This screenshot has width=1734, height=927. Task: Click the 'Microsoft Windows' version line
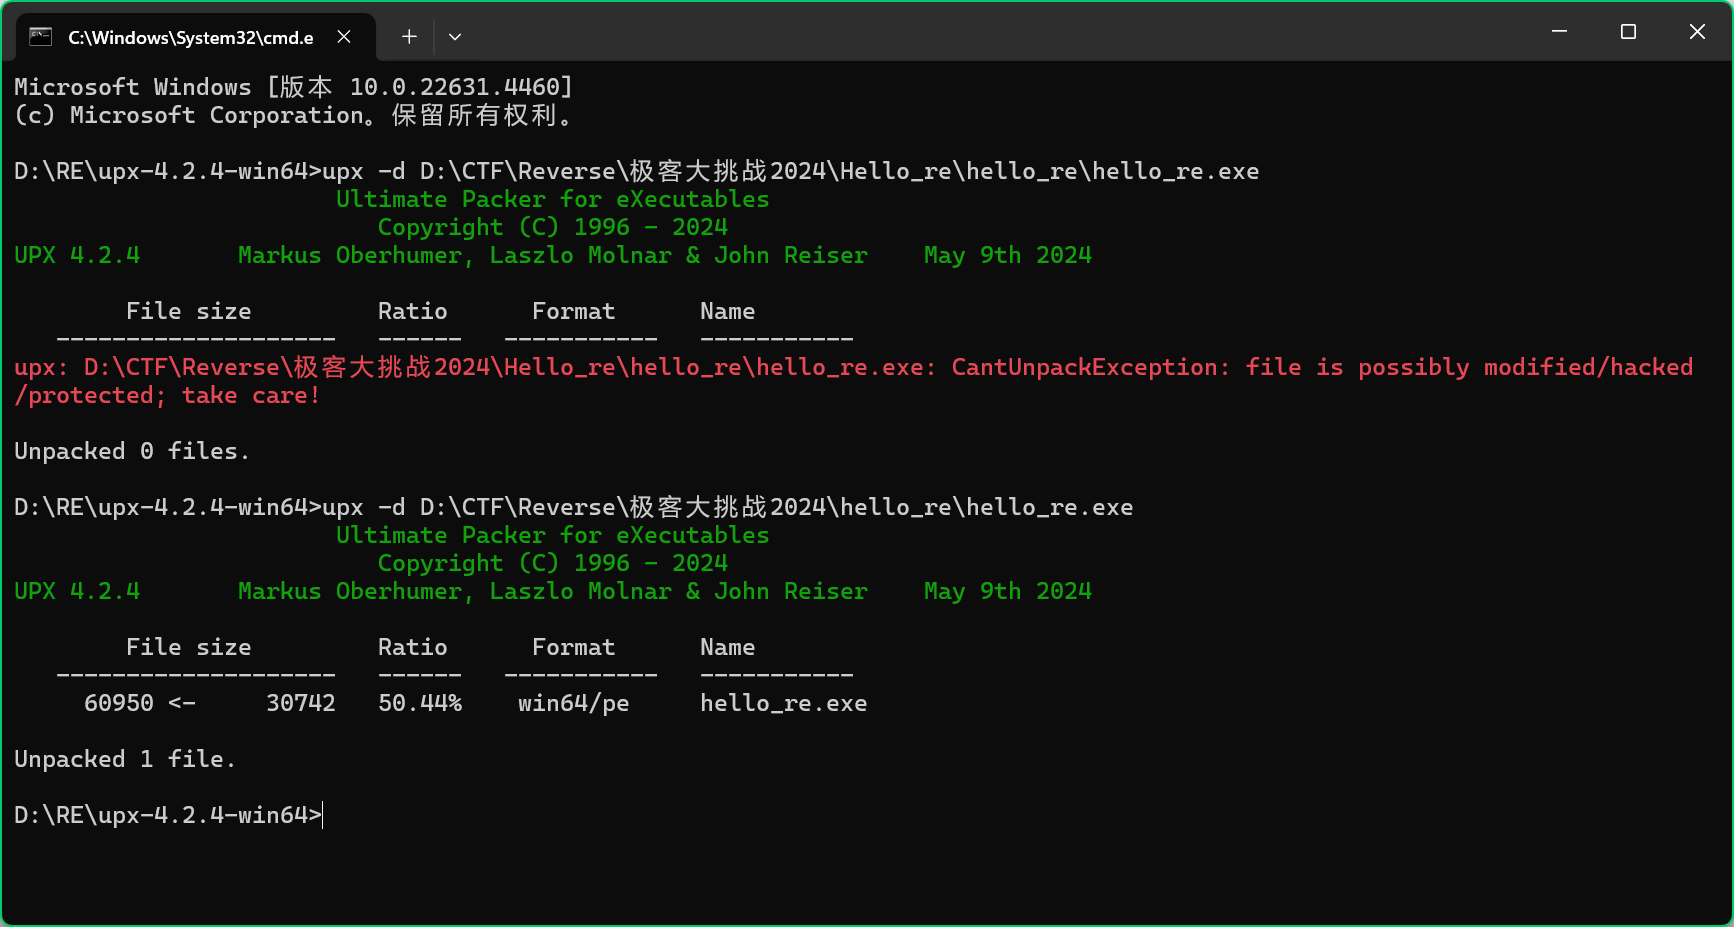pyautogui.click(x=293, y=87)
